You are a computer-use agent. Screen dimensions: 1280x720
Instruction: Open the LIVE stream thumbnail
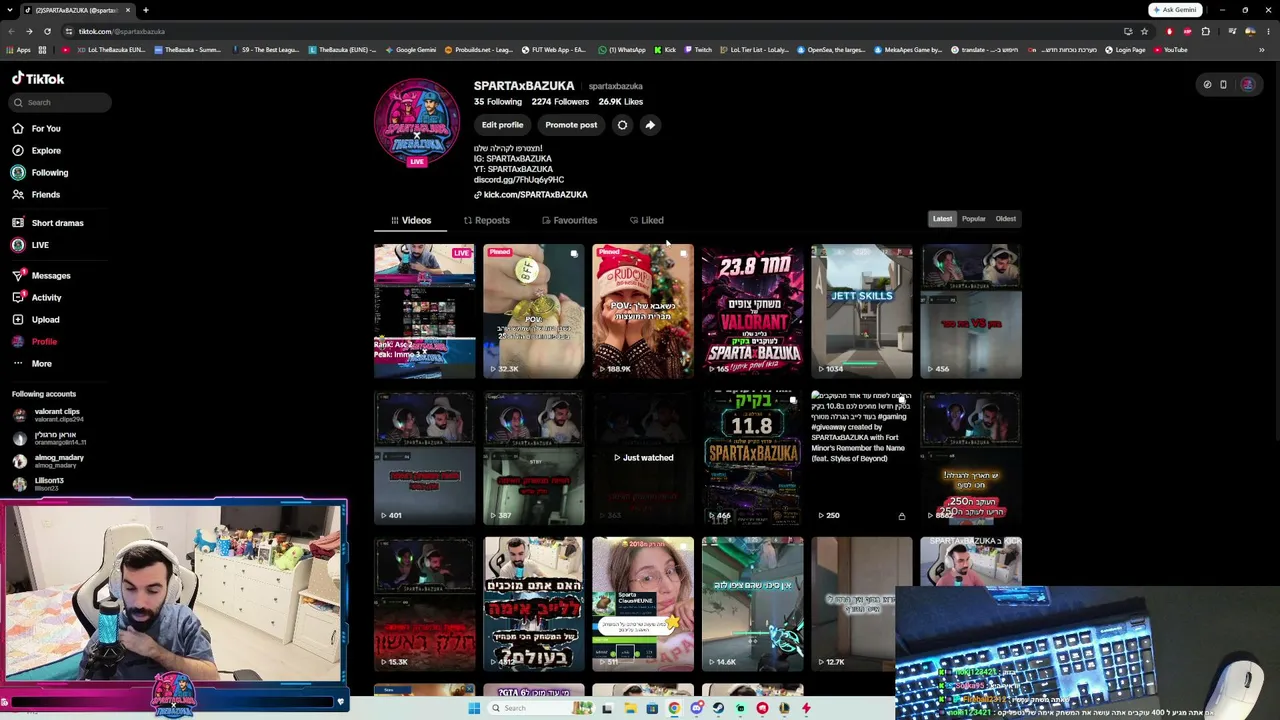(x=424, y=312)
